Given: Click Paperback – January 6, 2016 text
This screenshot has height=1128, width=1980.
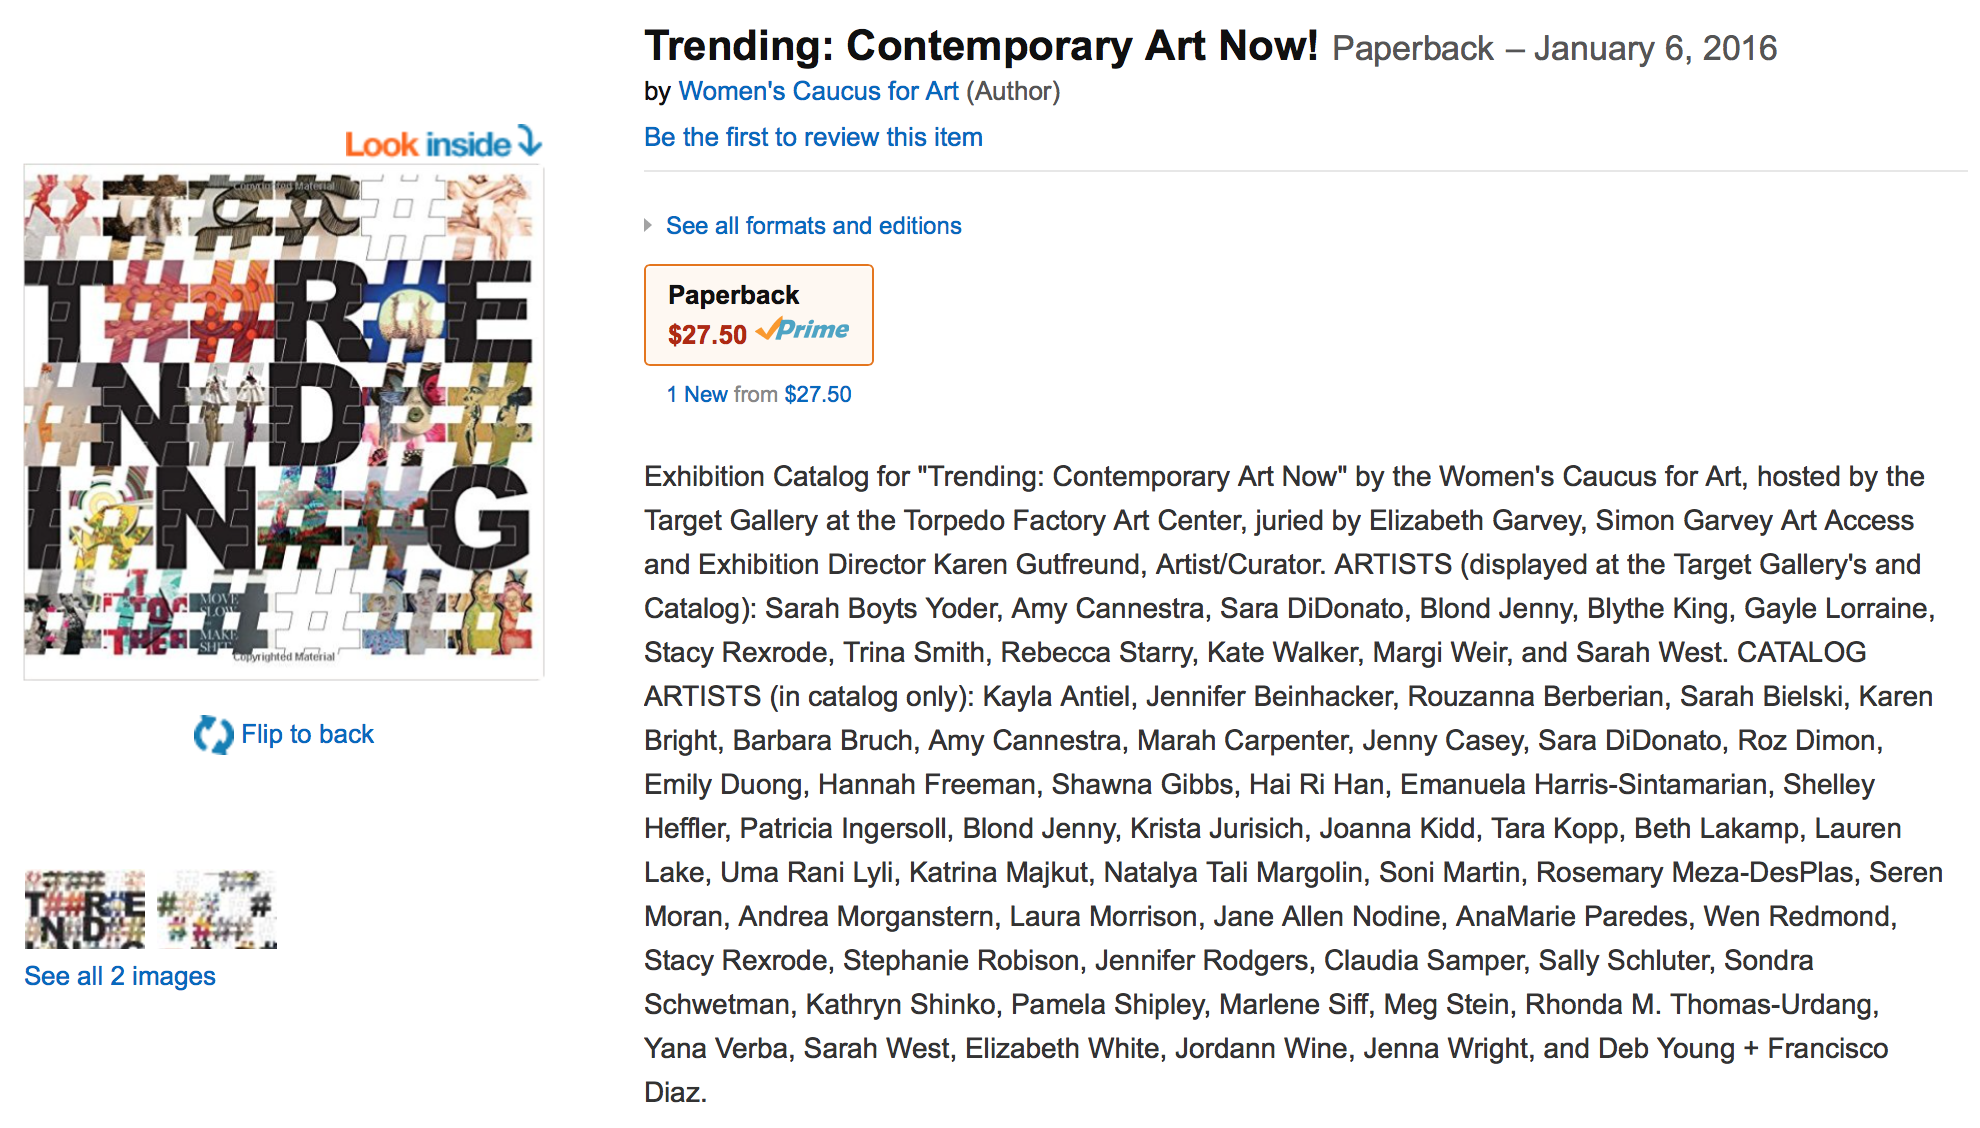Looking at the screenshot, I should [x=1555, y=48].
